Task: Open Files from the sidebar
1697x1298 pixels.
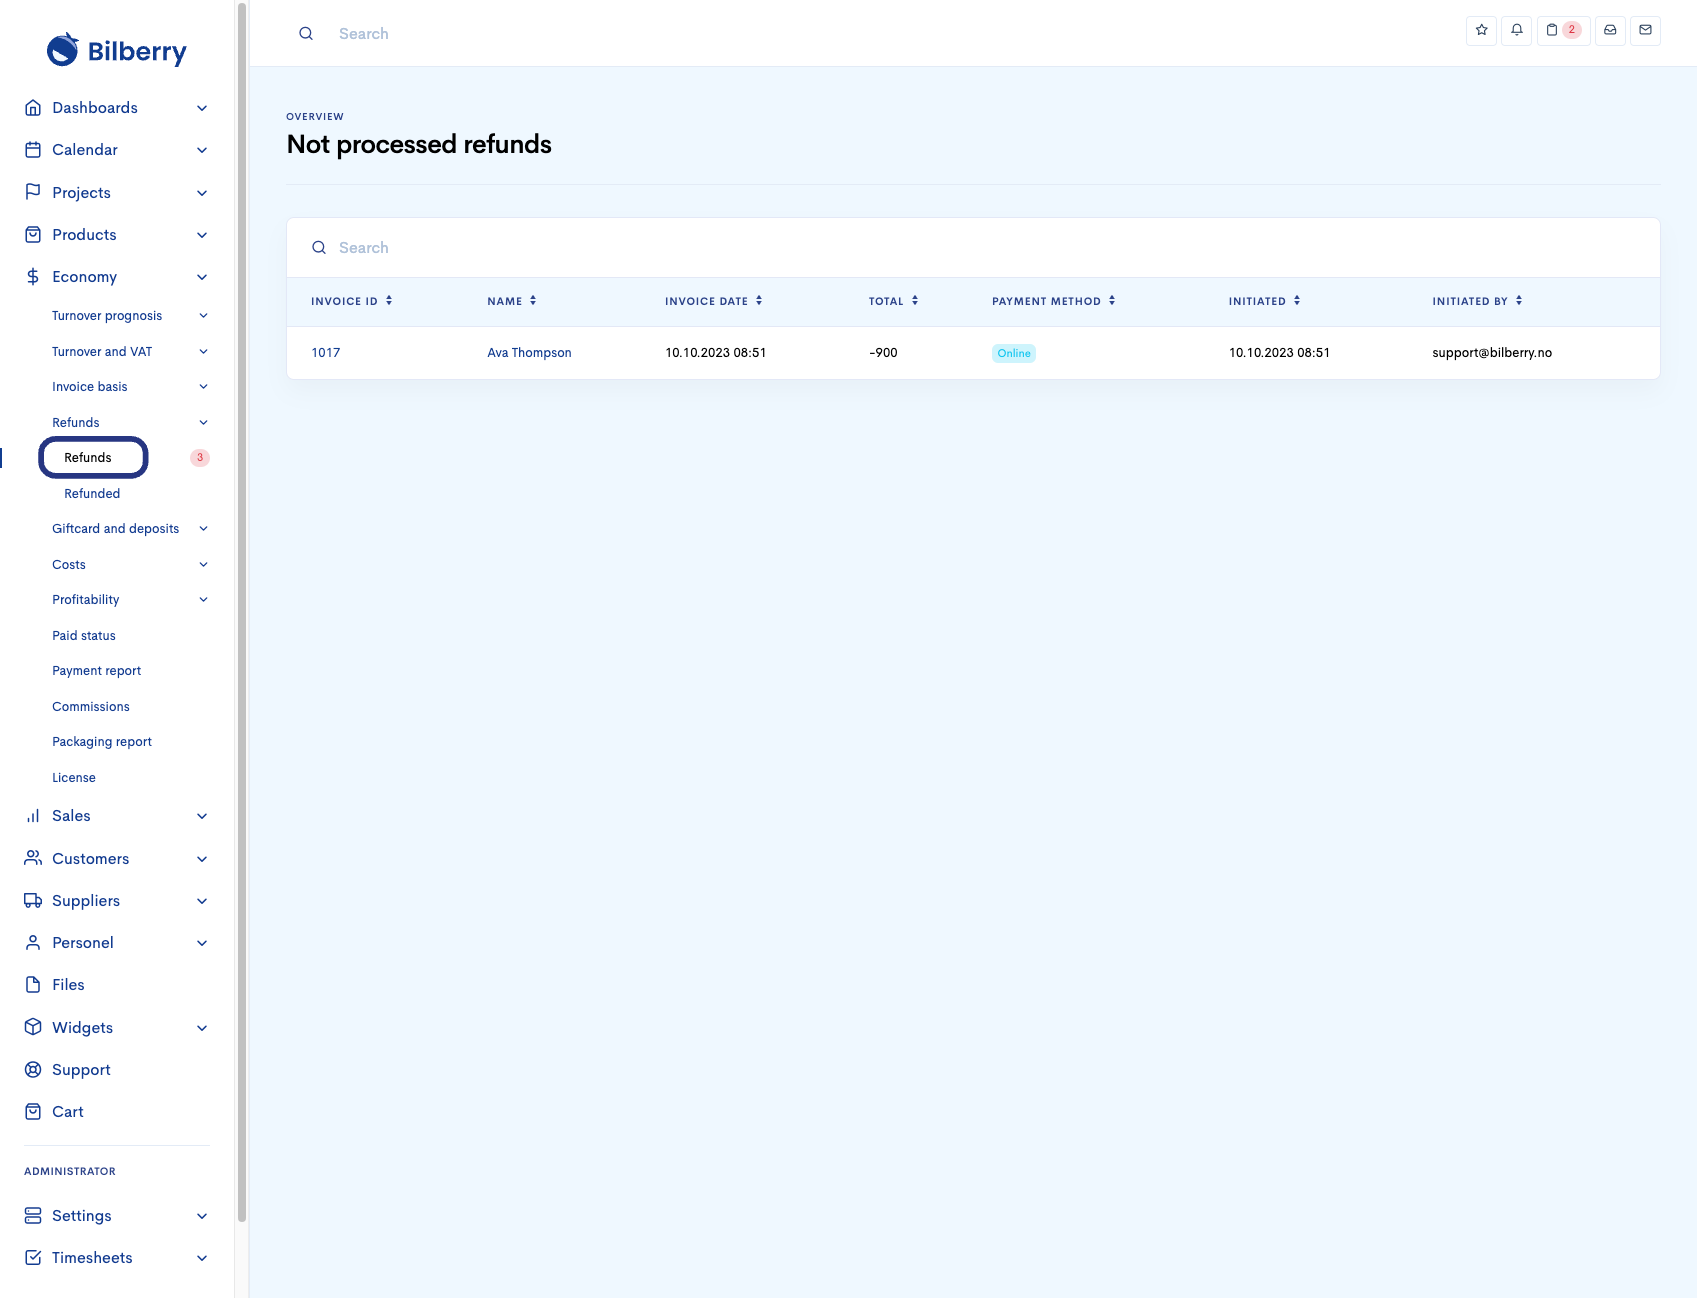Action: click(68, 985)
